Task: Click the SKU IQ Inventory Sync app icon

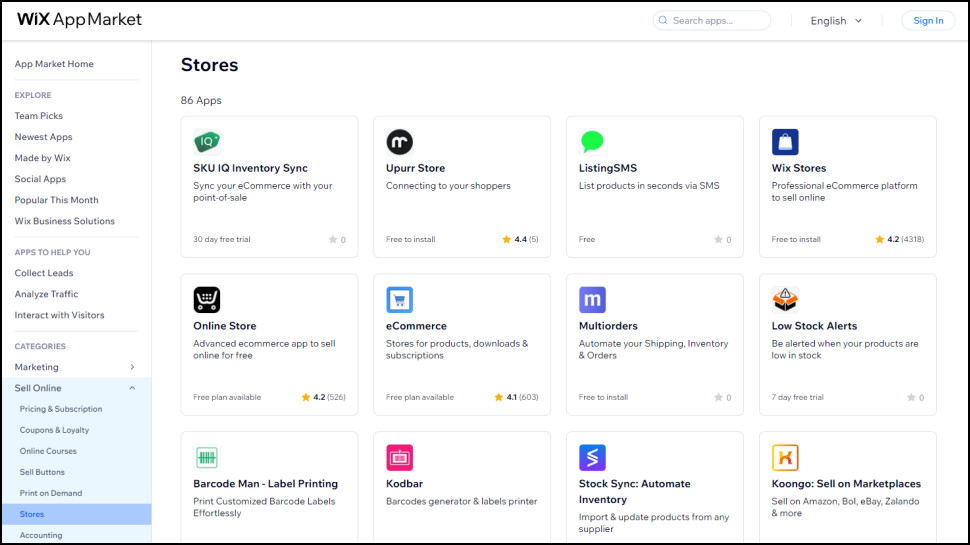Action: pyautogui.click(x=206, y=142)
